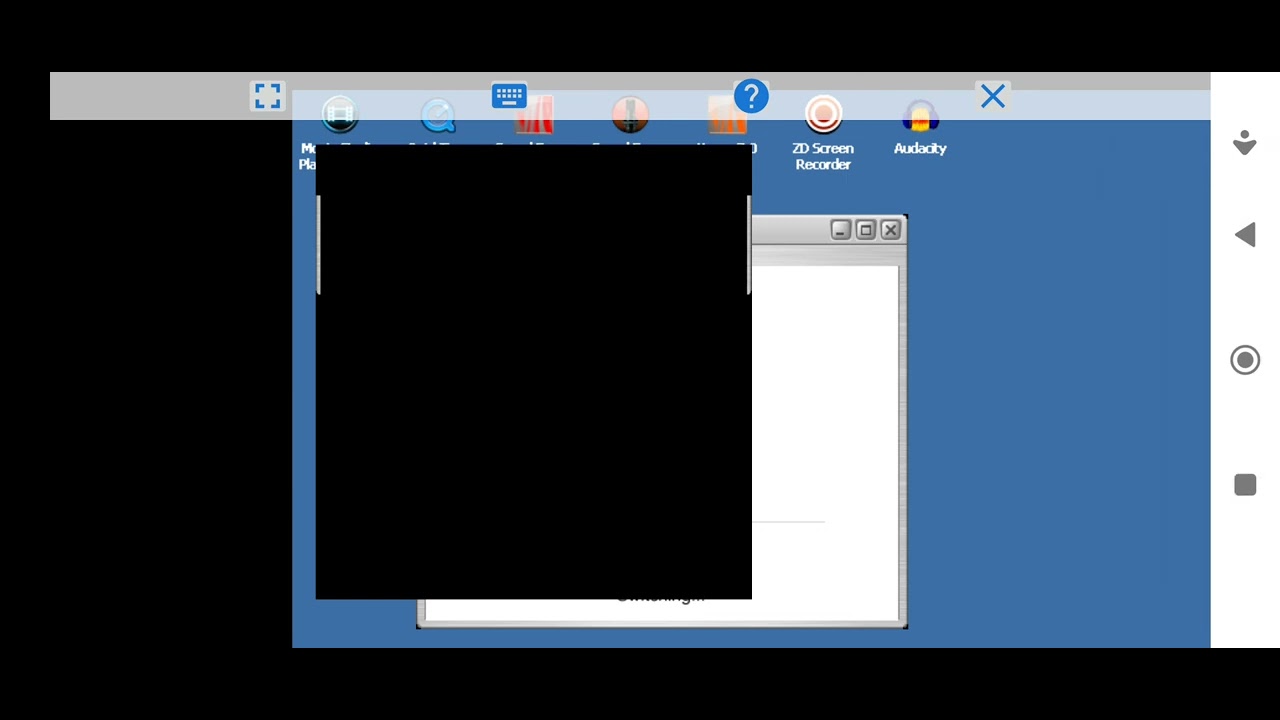Tap the phone square recents button
The image size is (1280, 720).
click(1245, 485)
